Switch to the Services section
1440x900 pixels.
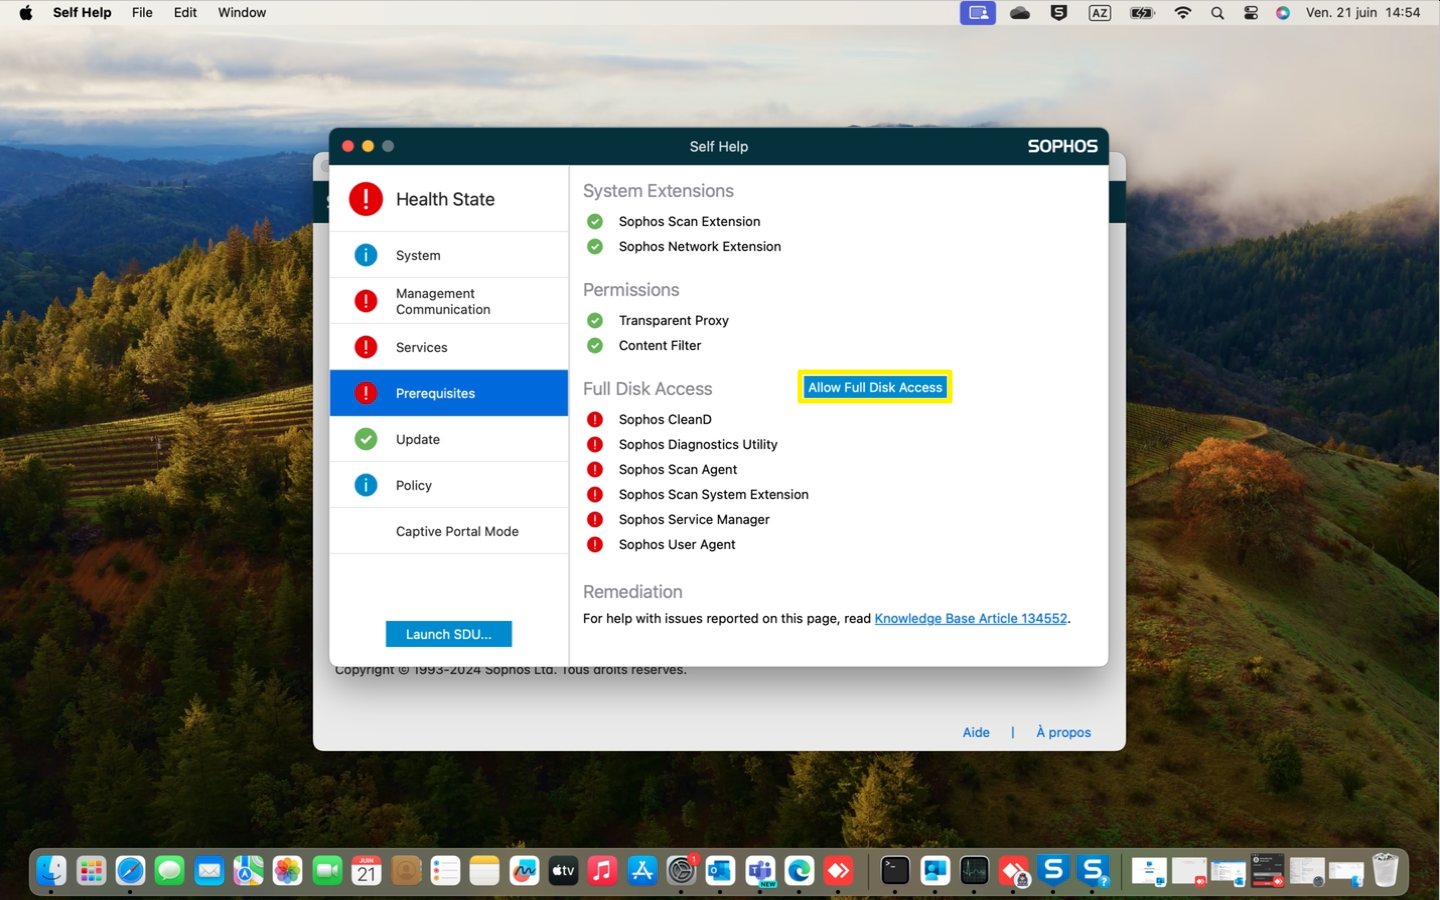(x=449, y=347)
